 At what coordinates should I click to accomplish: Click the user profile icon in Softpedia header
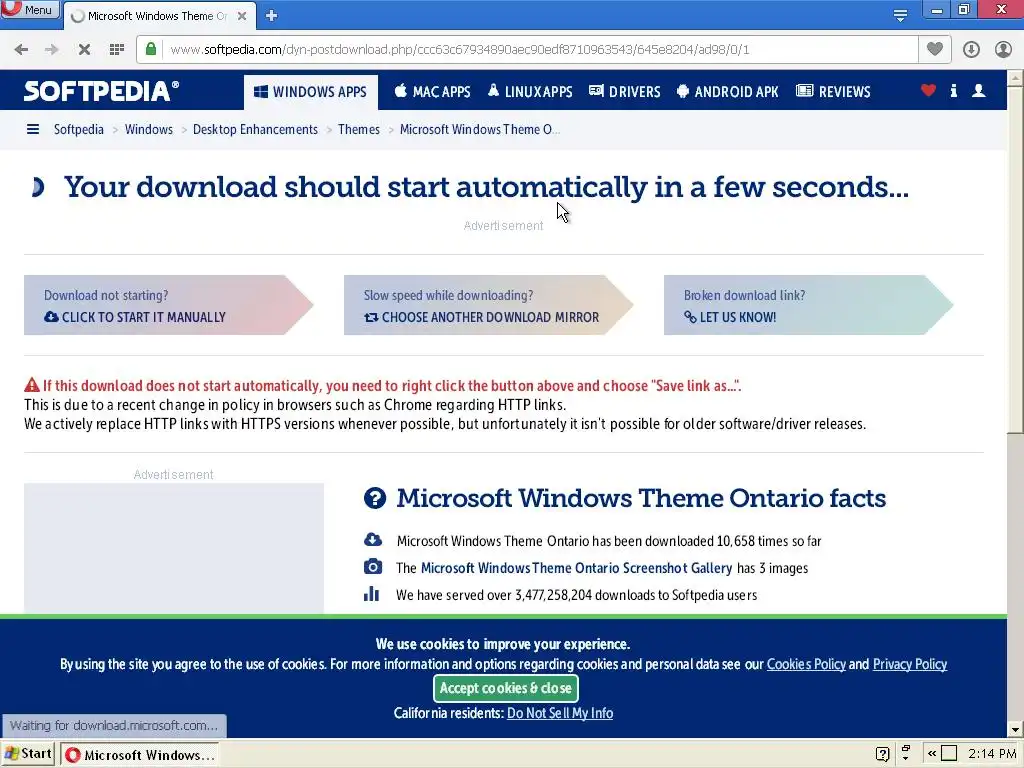pyautogui.click(x=978, y=91)
